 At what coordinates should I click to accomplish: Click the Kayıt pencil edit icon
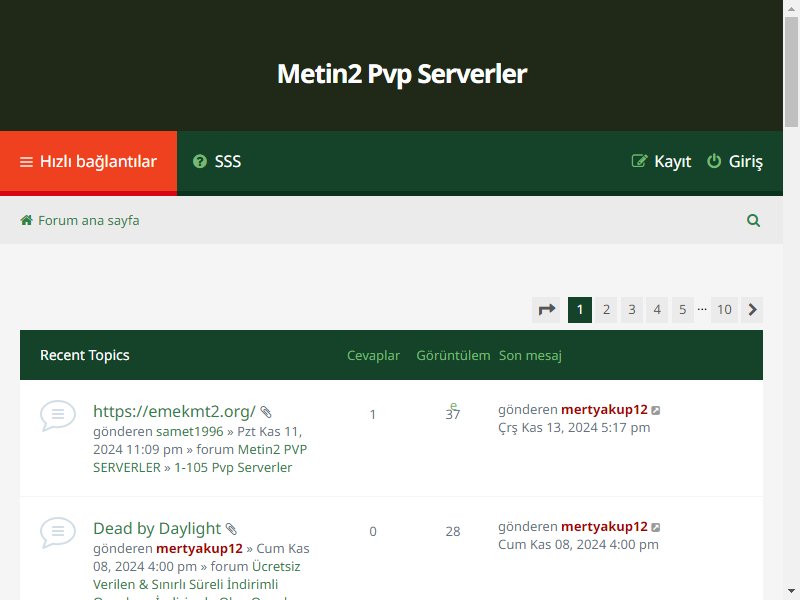click(639, 161)
